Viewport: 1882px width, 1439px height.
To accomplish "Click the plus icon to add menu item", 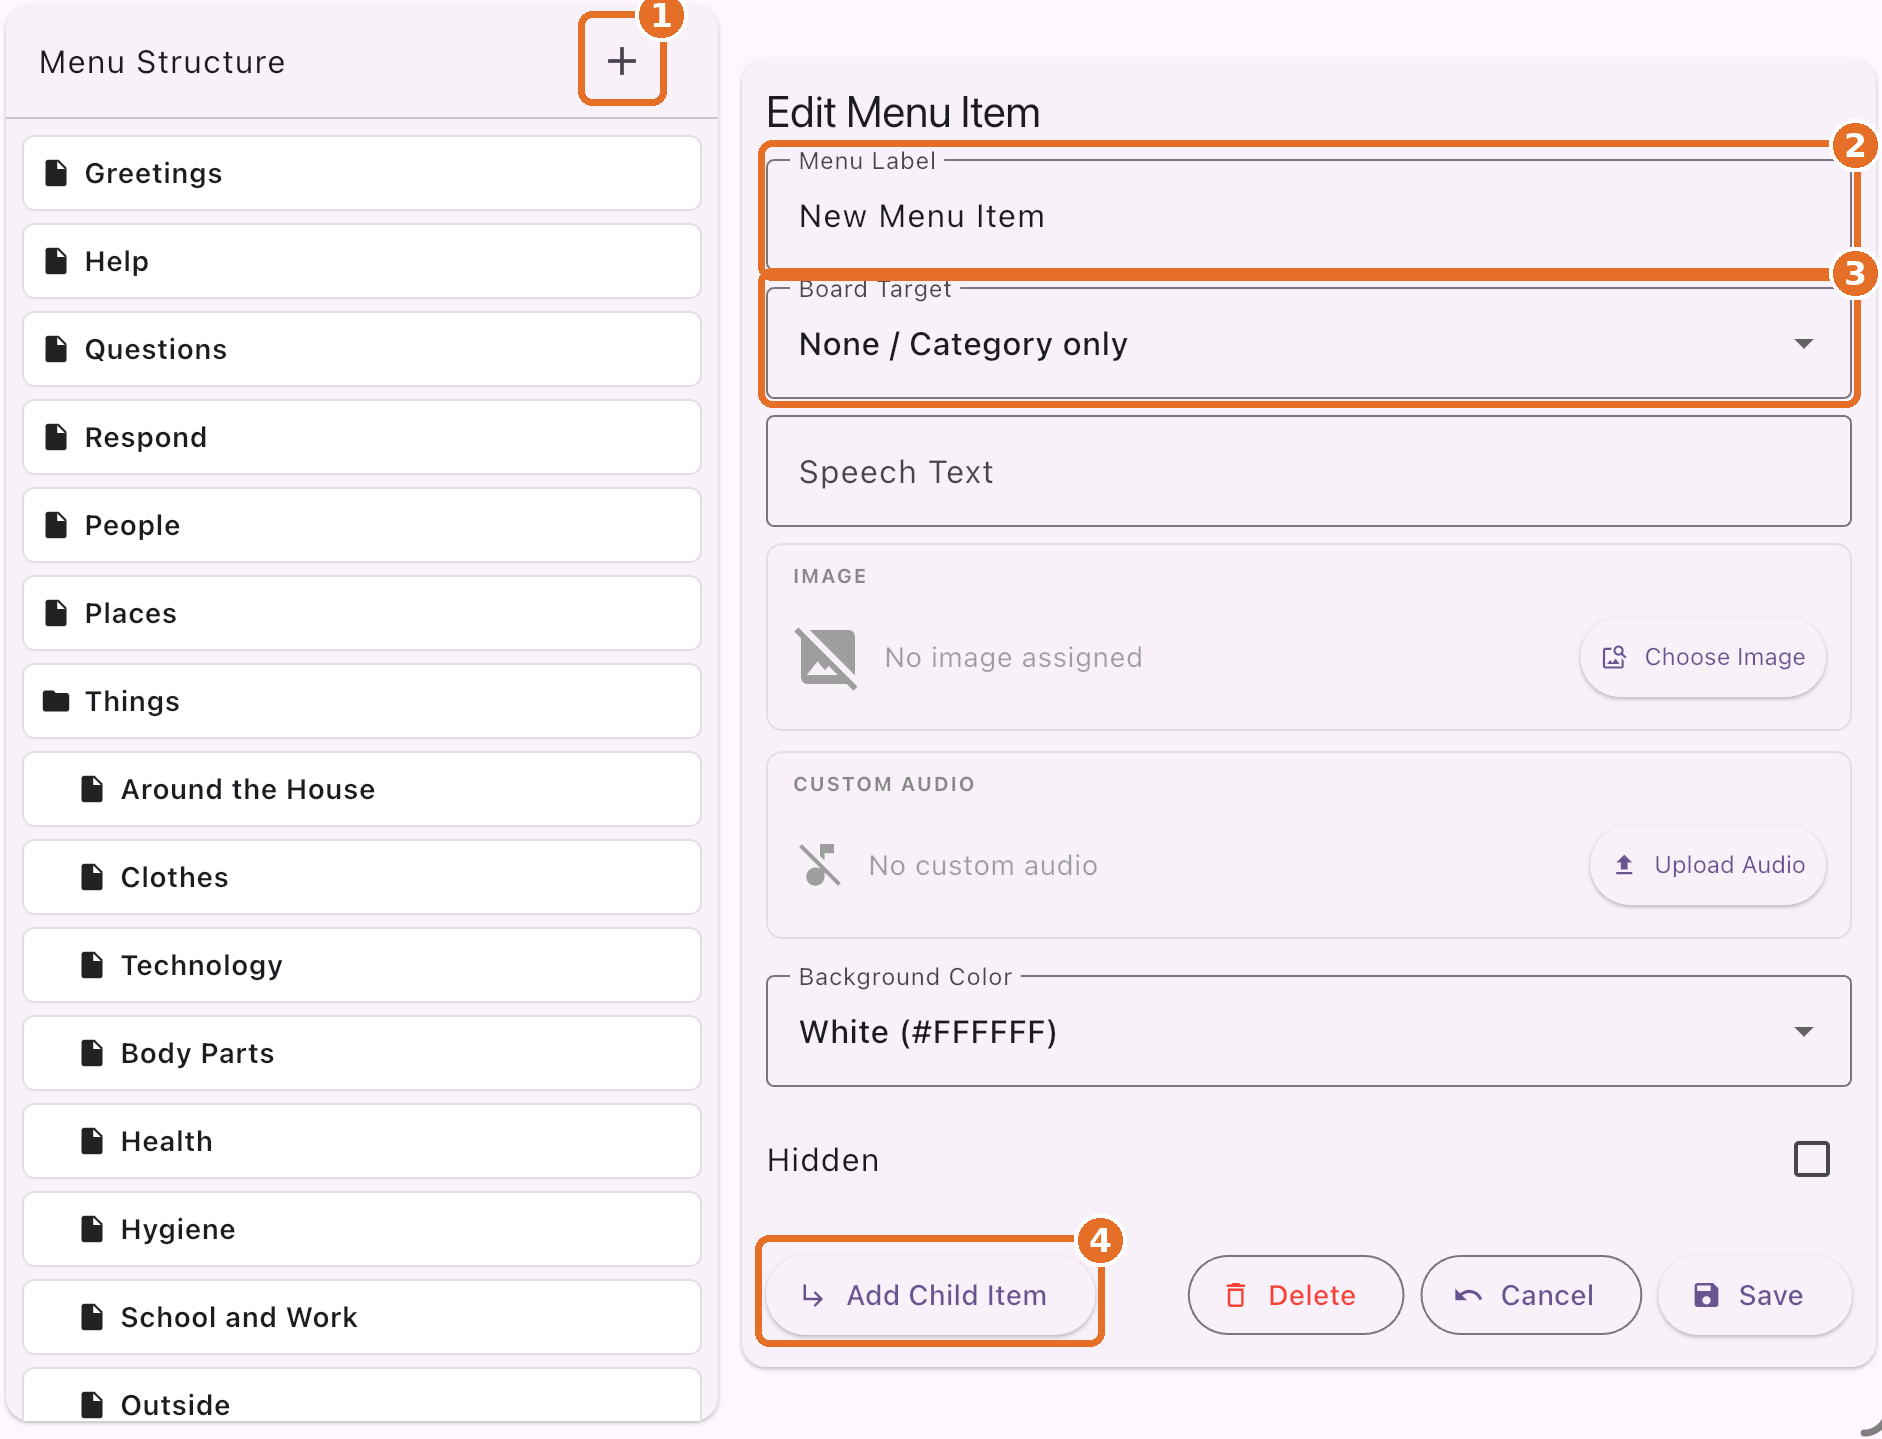I will 622,61.
